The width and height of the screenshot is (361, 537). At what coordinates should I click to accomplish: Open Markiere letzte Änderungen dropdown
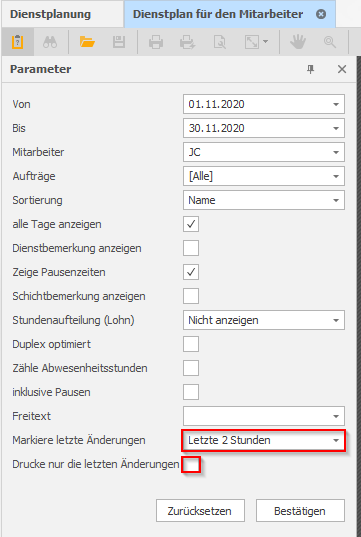tap(264, 440)
